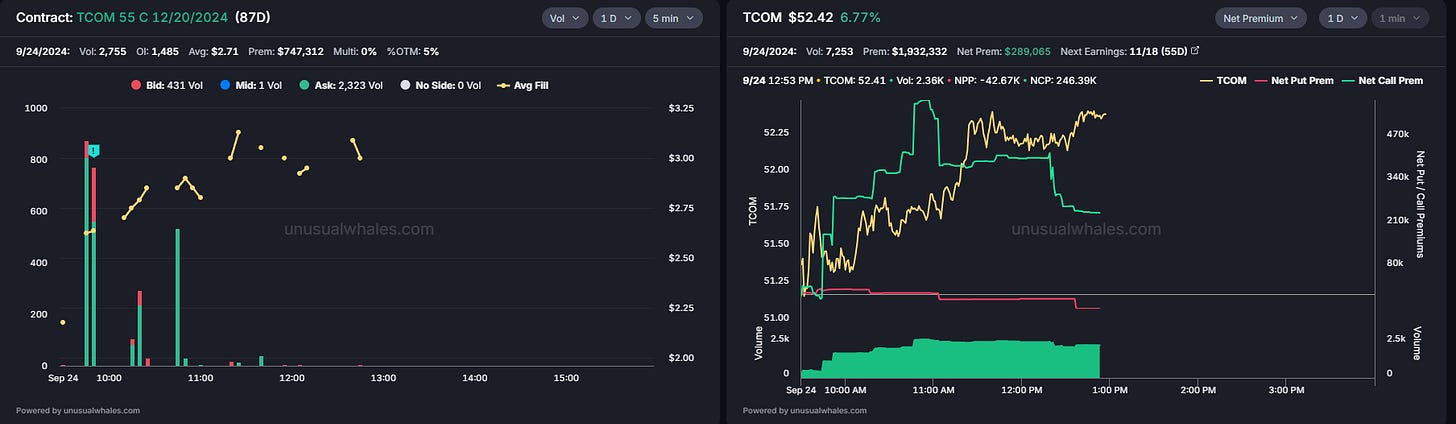Click the Vol: 2,755 contract stat
Screen dimensions: 1456x424
(104, 50)
